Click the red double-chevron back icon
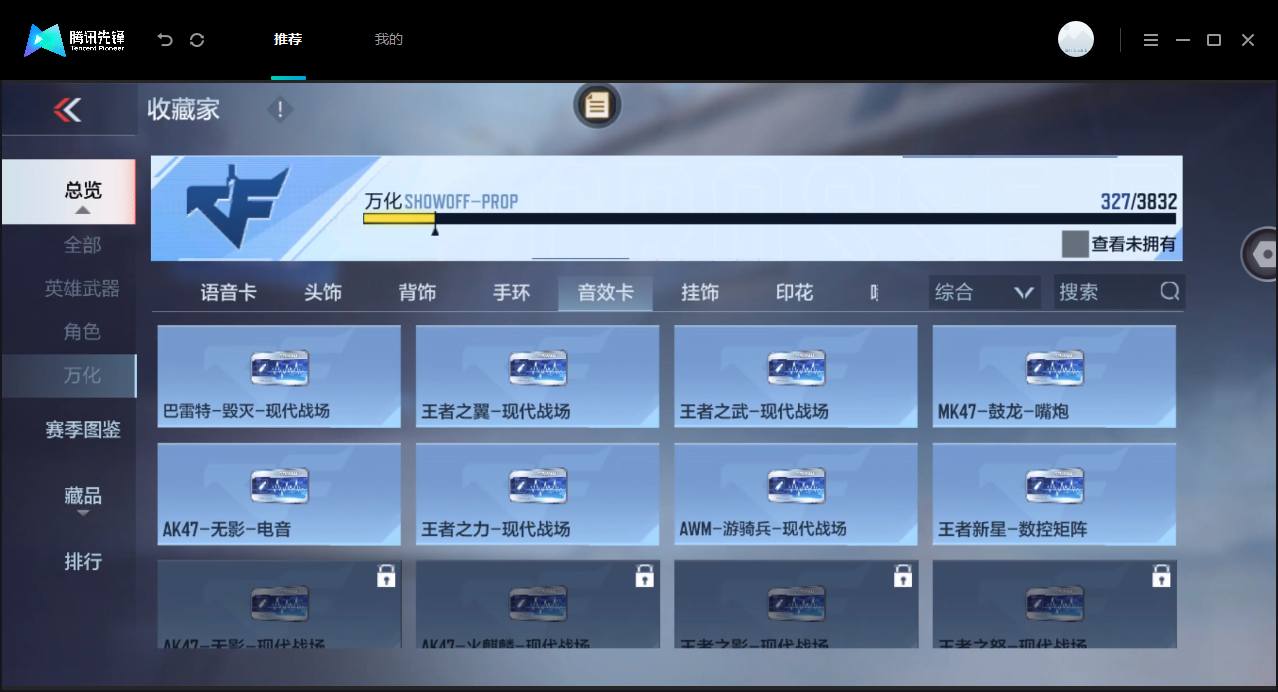The height and width of the screenshot is (692, 1278). pyautogui.click(x=68, y=109)
